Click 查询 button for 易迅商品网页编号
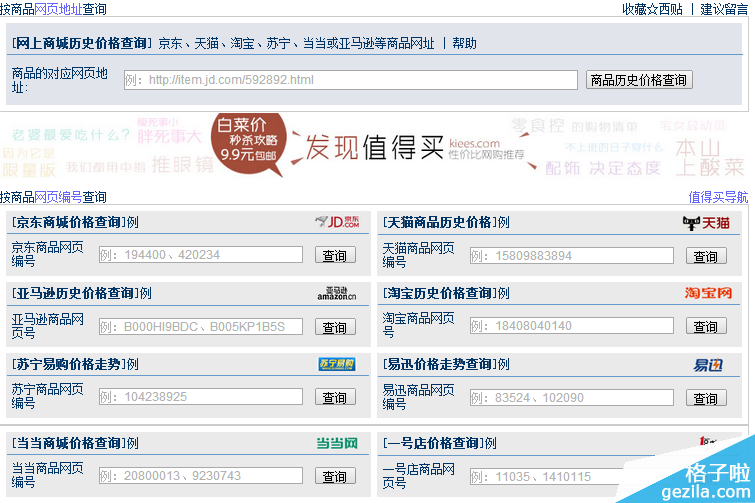Image resolution: width=755 pixels, height=503 pixels. pos(706,399)
